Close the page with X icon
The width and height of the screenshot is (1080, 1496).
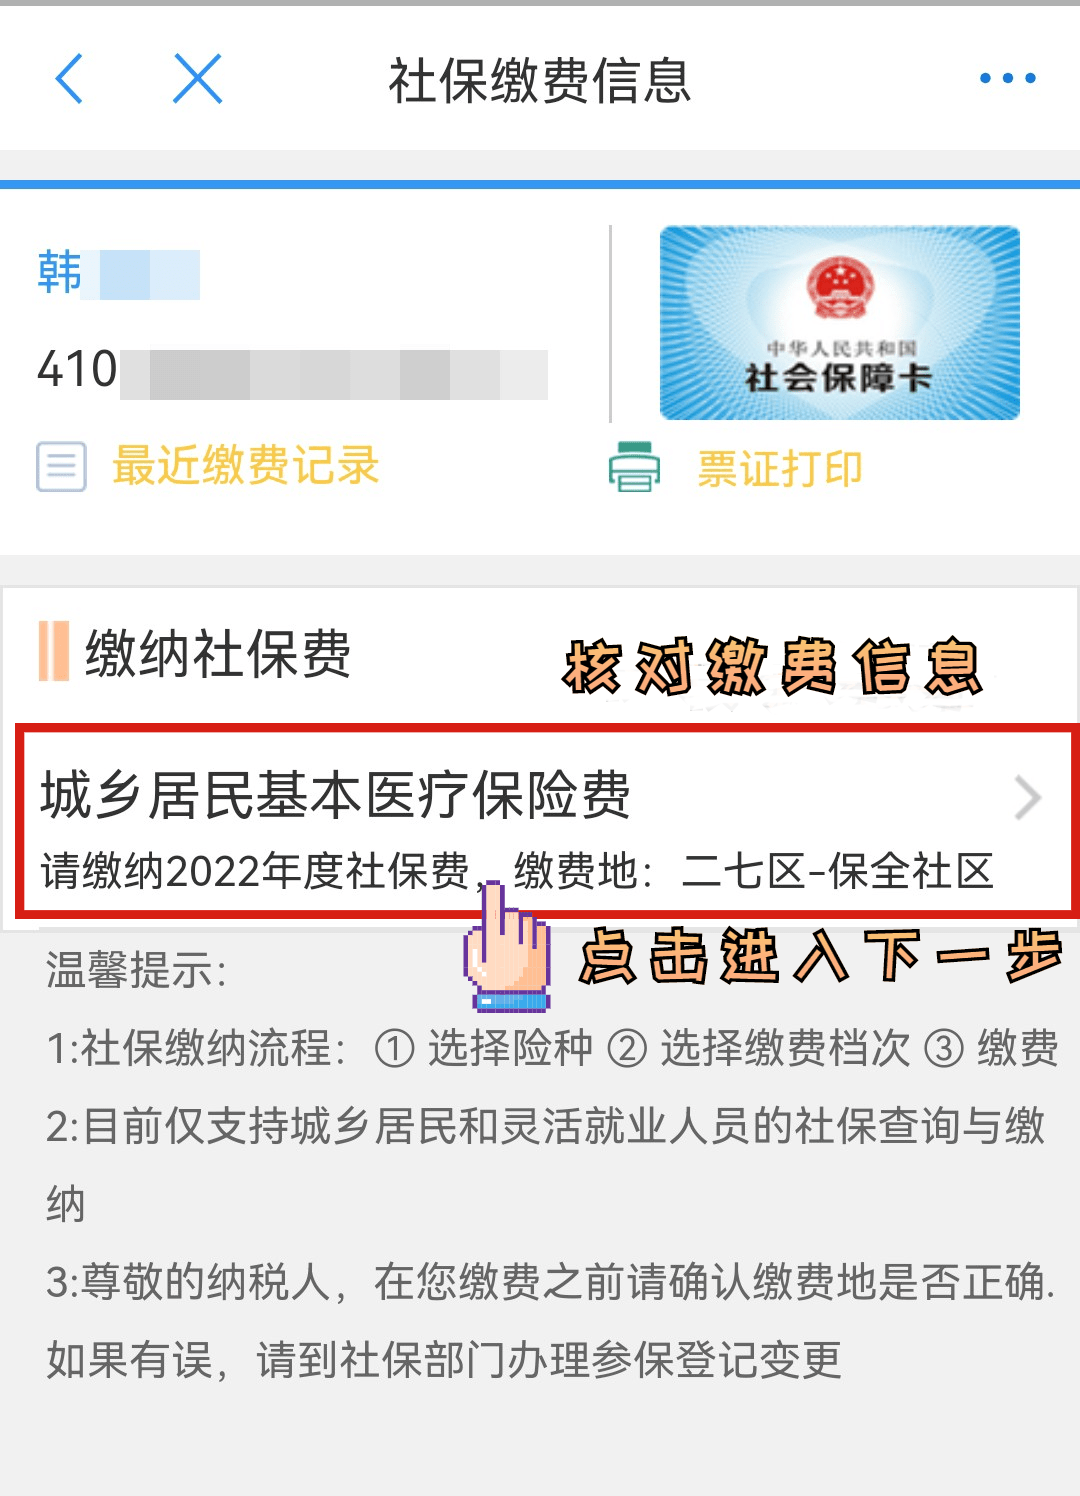(x=197, y=79)
